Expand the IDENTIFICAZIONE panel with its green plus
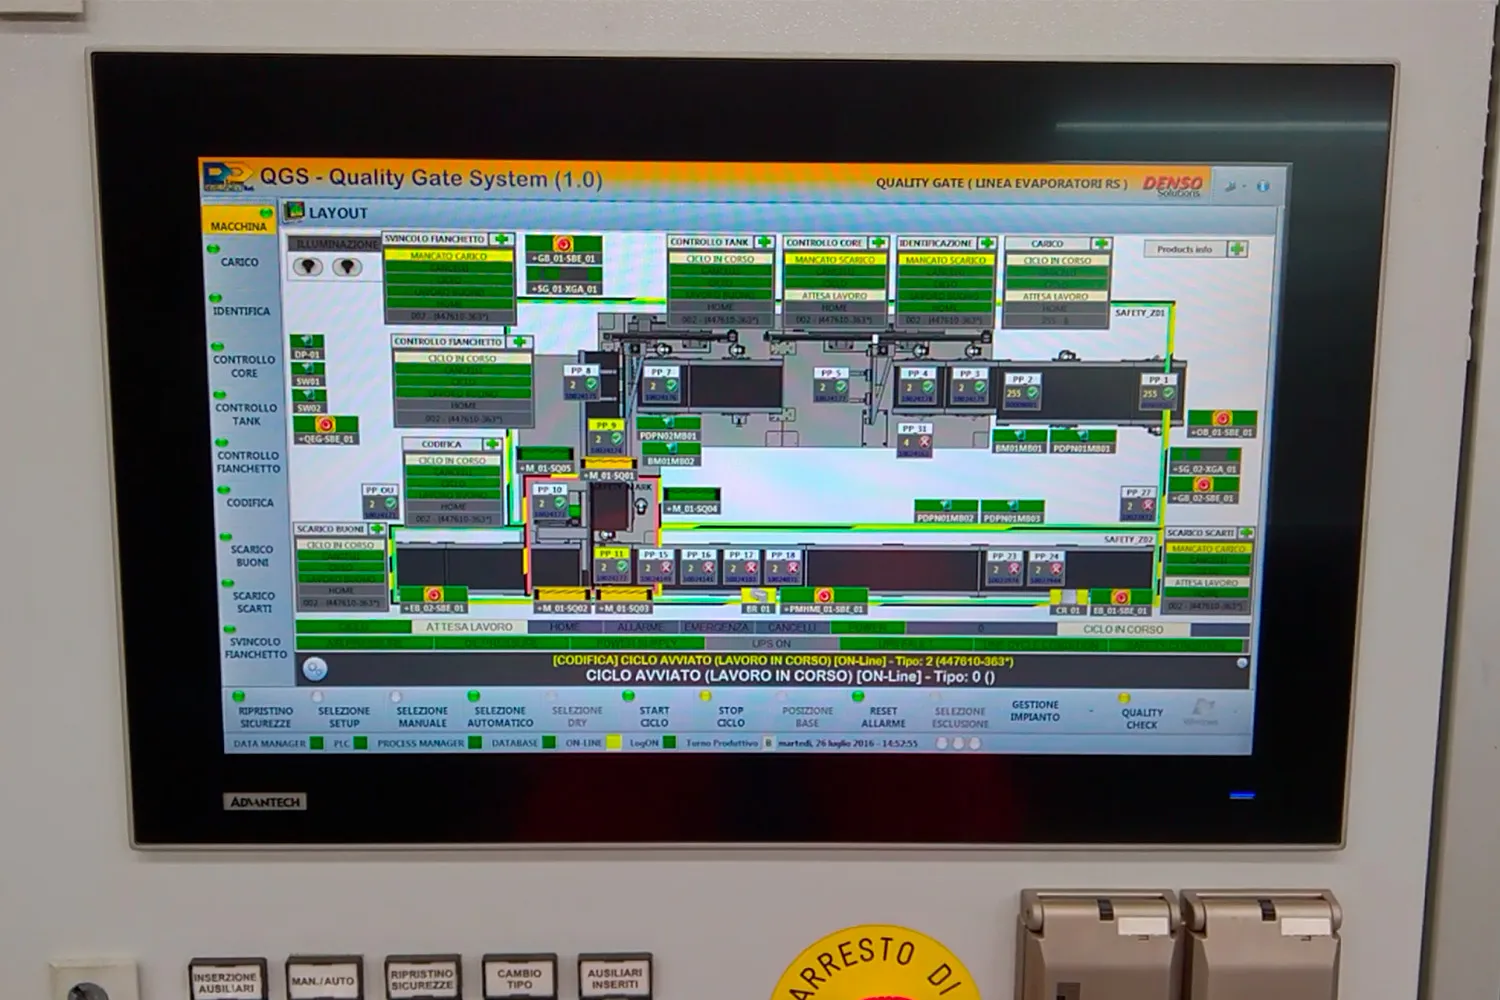The width and height of the screenshot is (1500, 1000). pyautogui.click(x=987, y=243)
